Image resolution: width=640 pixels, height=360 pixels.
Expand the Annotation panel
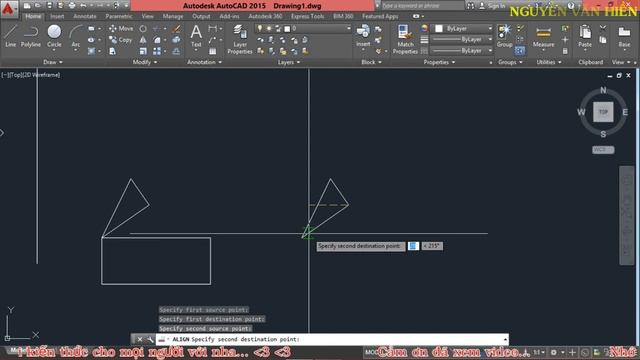point(204,62)
